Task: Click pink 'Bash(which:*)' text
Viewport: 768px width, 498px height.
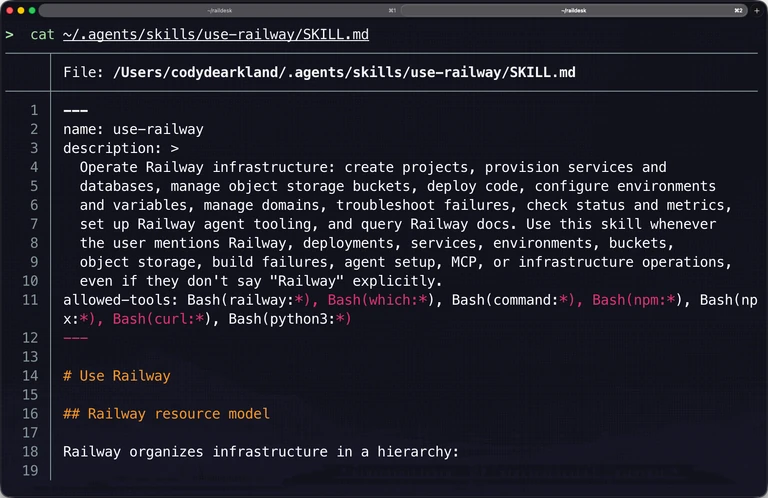Action: tap(381, 300)
